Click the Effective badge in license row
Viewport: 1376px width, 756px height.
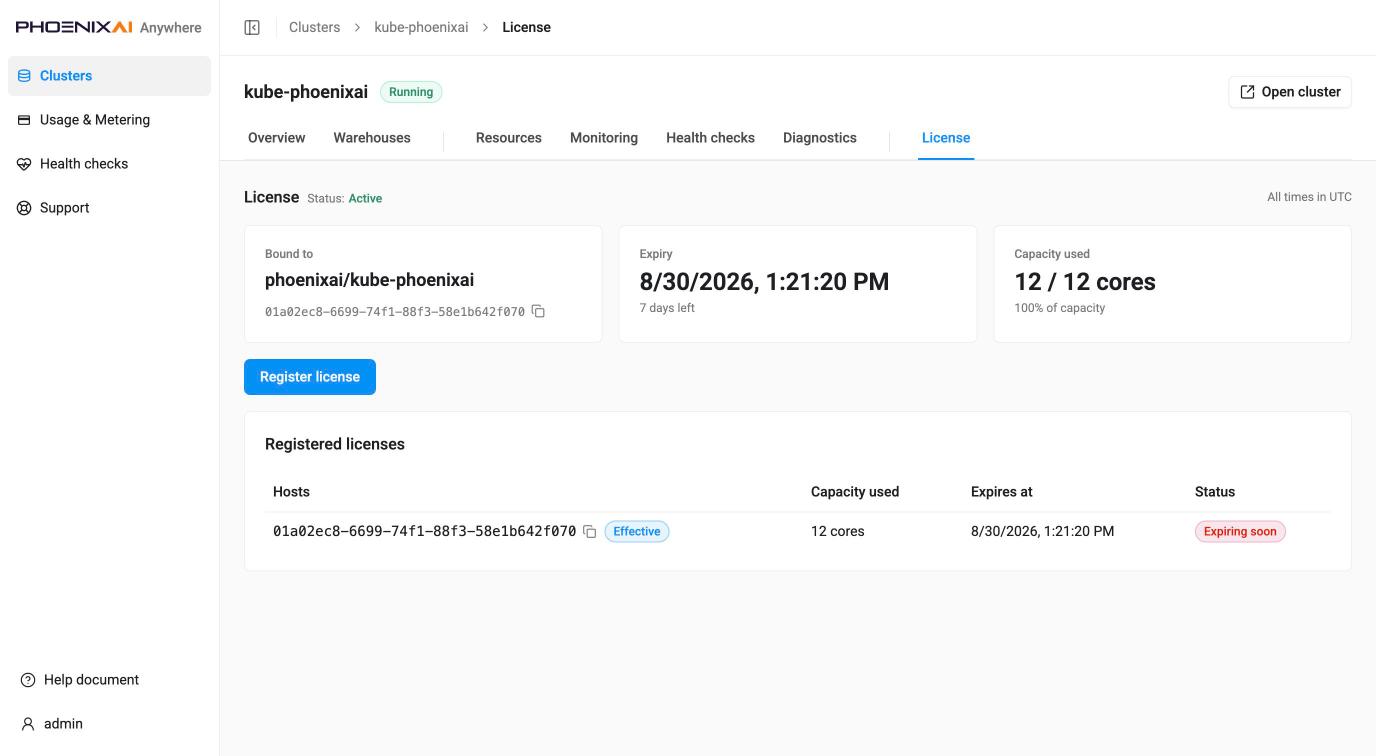pos(637,531)
